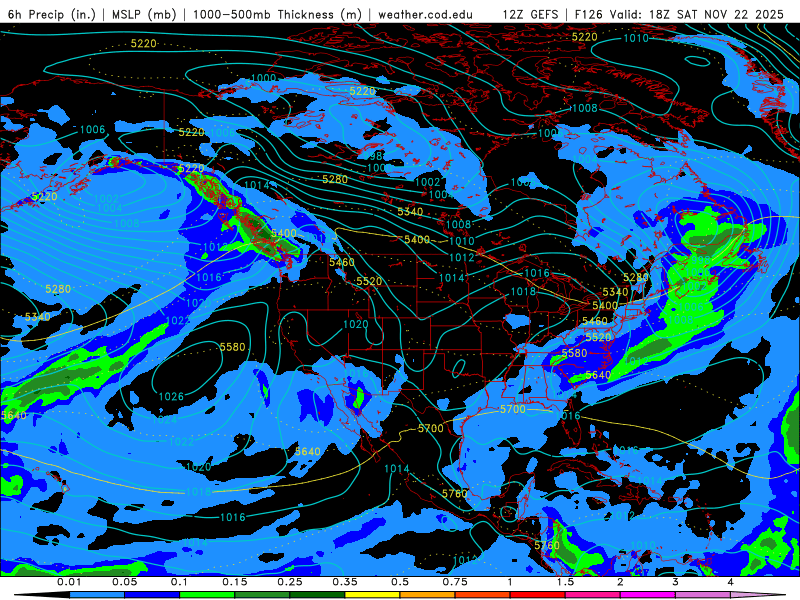Click the '1000-500mb Thickness (m)' title text
800x600 pixels.
pyautogui.click(x=278, y=14)
